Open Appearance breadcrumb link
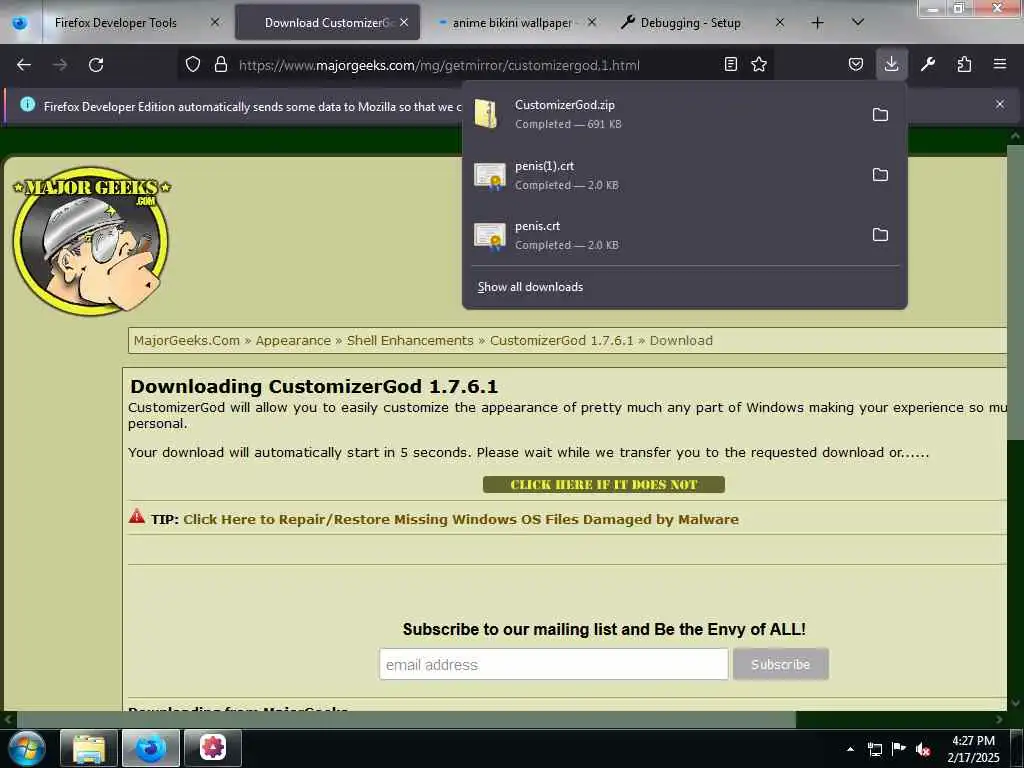Screen dimensions: 1024x768 (x=293, y=340)
